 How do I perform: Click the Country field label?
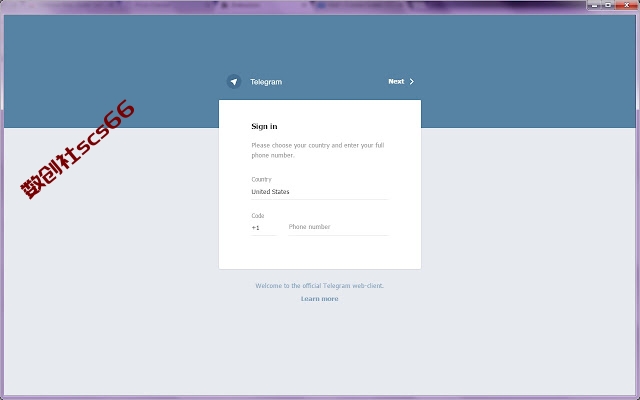tap(261, 179)
